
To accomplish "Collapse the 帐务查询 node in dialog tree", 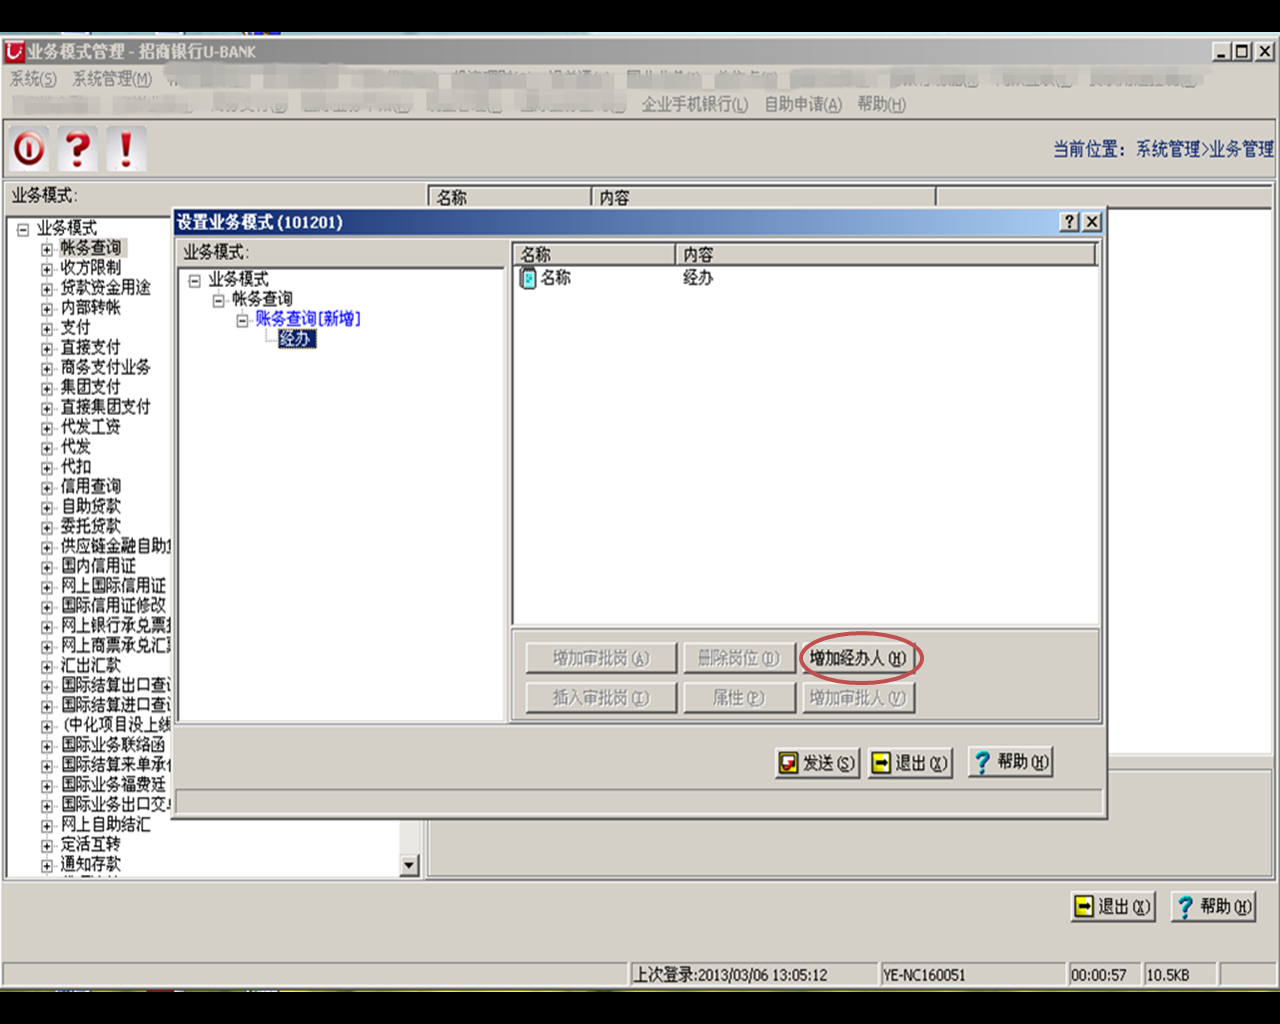I will [x=219, y=300].
